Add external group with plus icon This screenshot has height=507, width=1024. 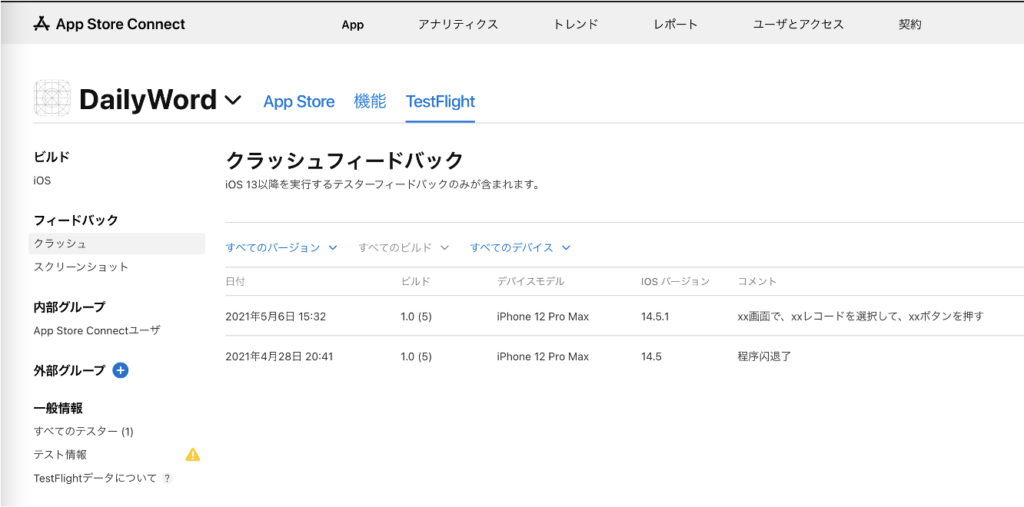(x=120, y=370)
